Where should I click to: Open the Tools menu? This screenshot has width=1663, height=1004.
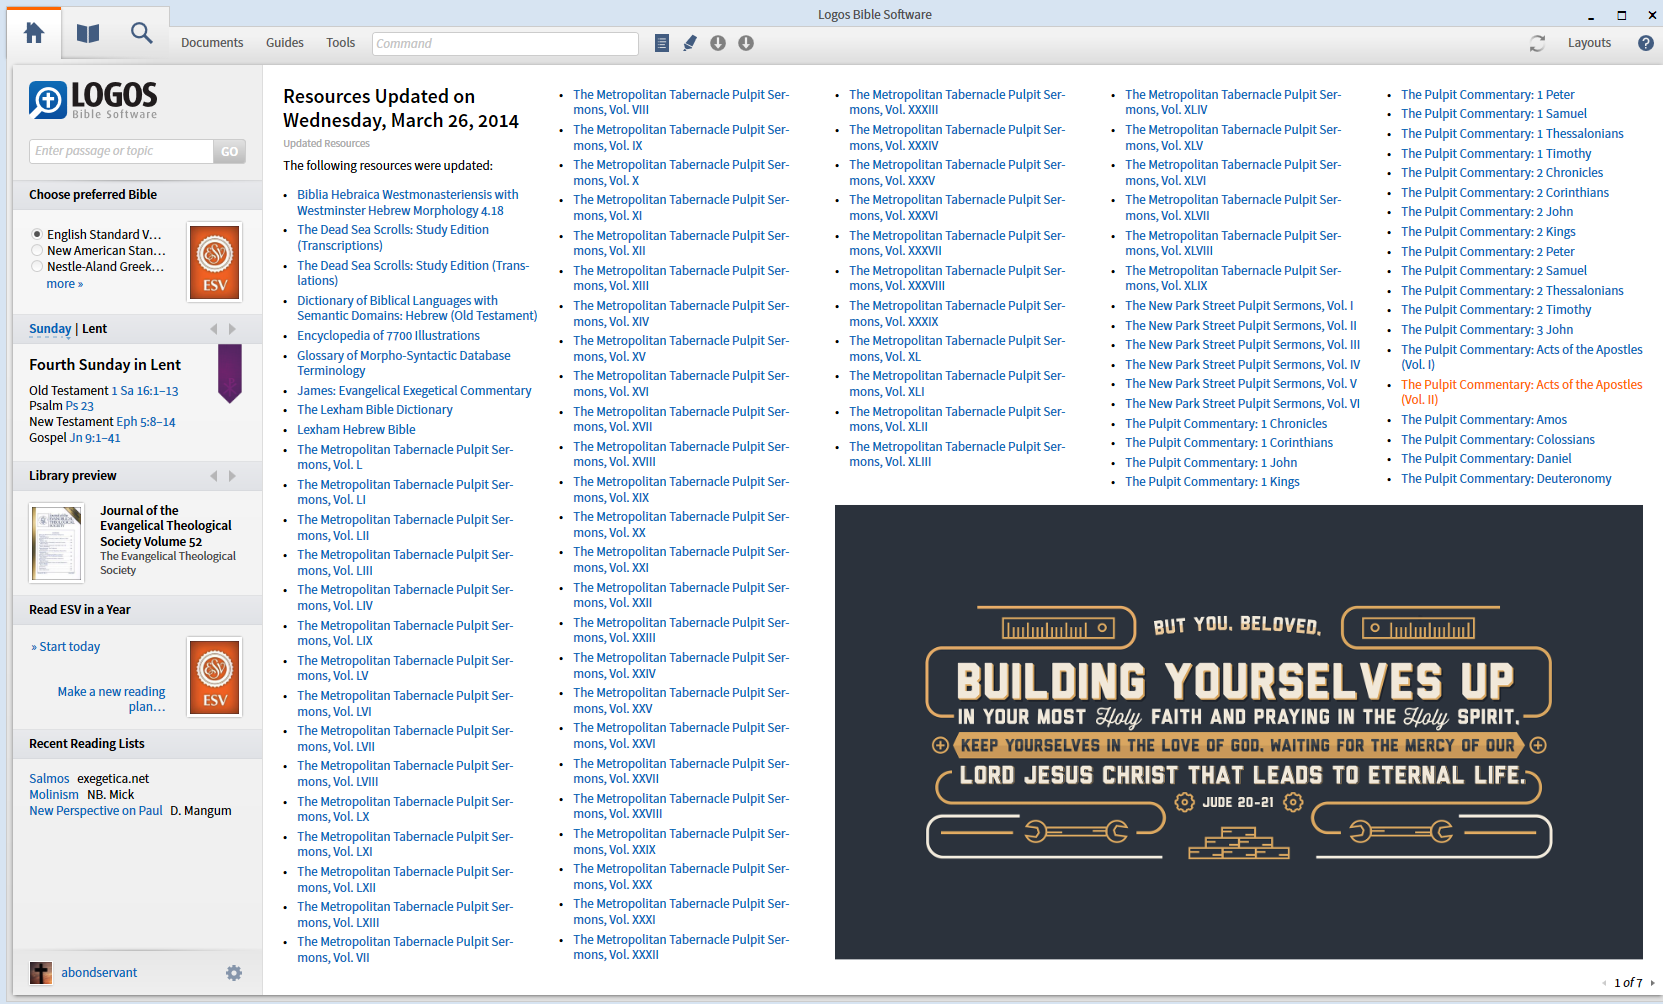[340, 43]
